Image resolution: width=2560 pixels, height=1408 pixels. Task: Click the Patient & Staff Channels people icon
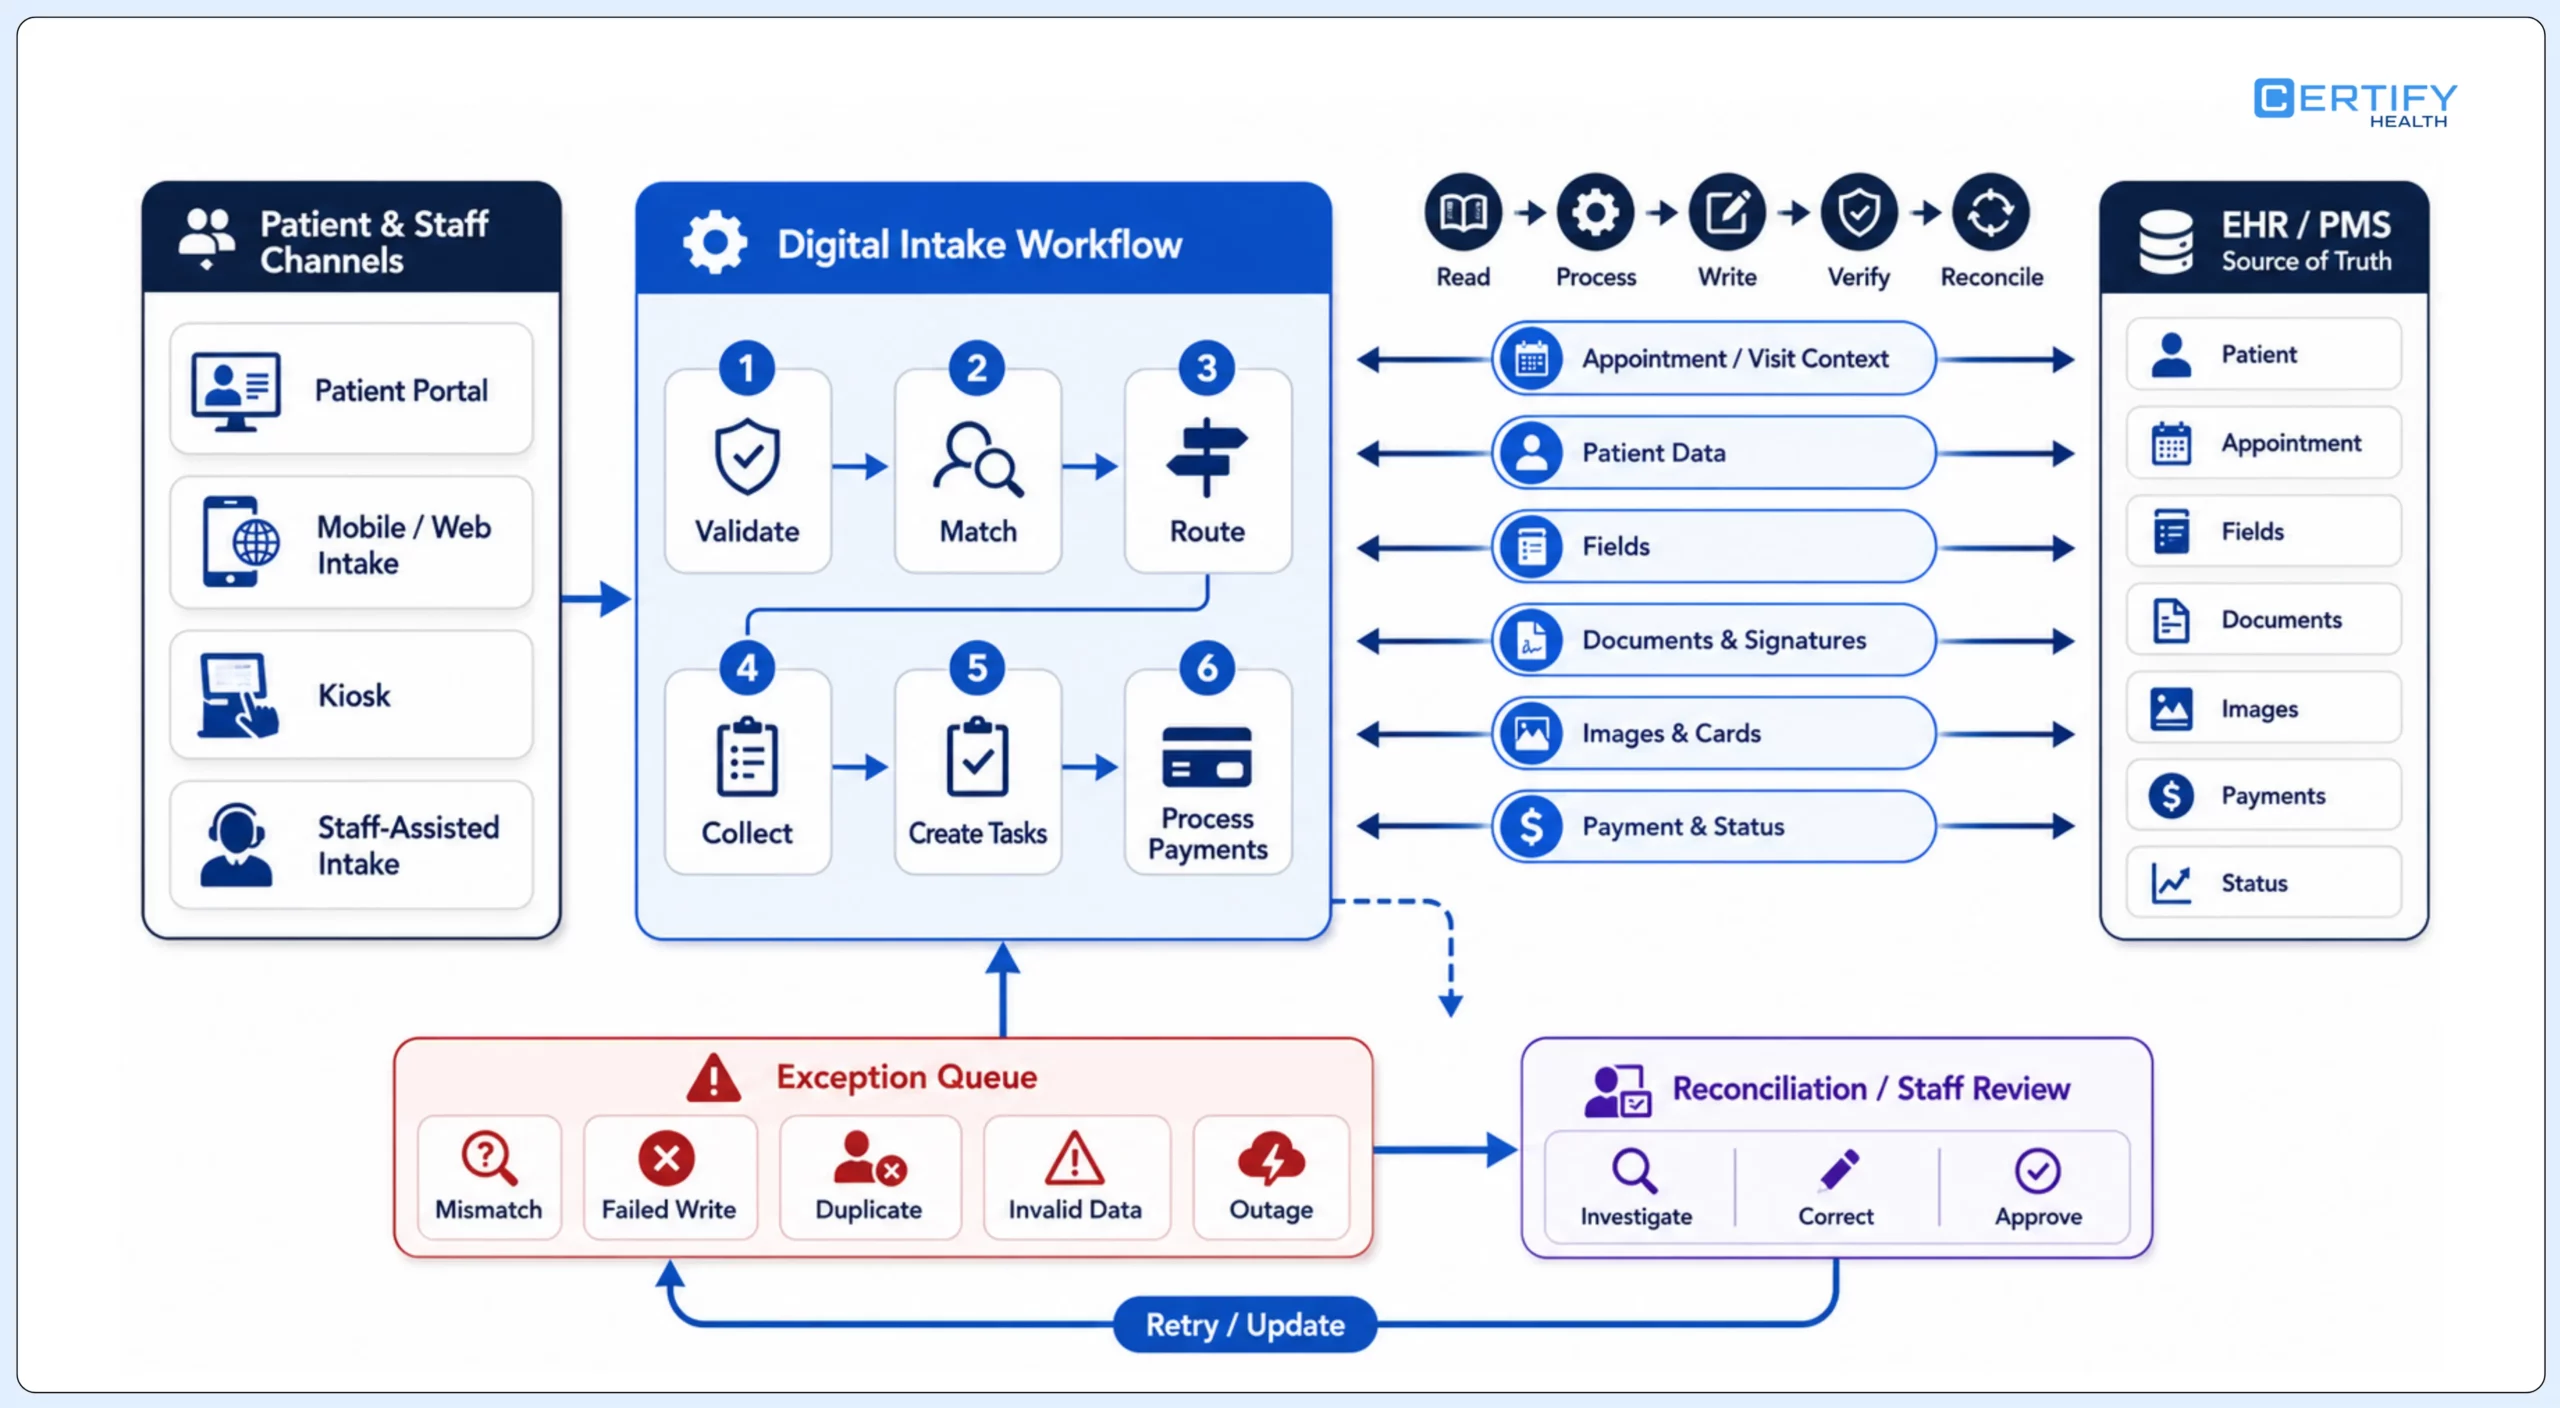pos(207,239)
